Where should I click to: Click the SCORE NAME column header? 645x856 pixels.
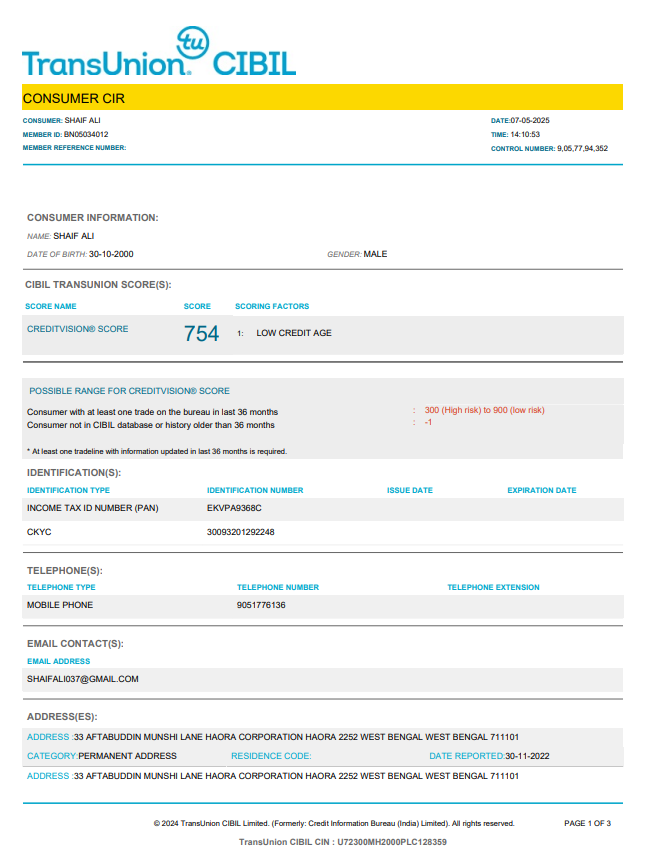point(51,306)
